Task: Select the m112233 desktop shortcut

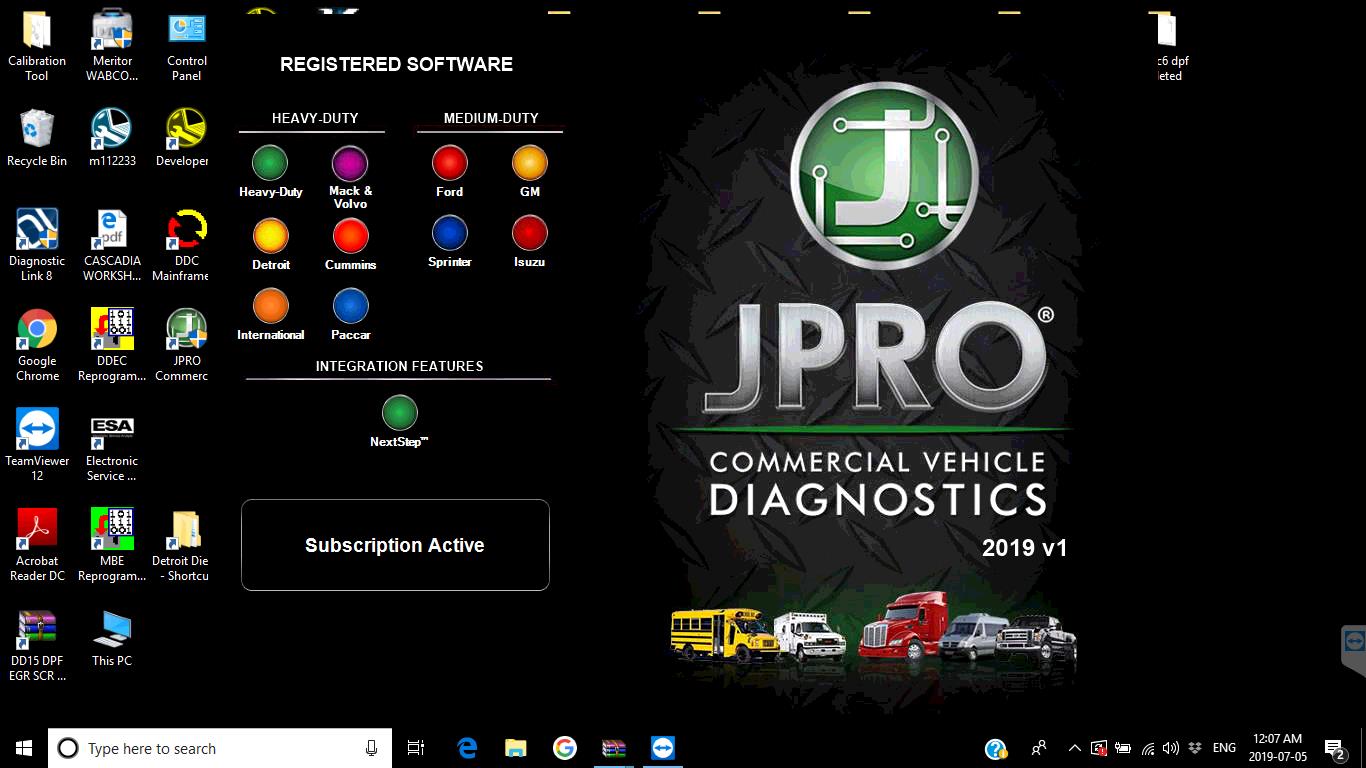Action: [112, 138]
